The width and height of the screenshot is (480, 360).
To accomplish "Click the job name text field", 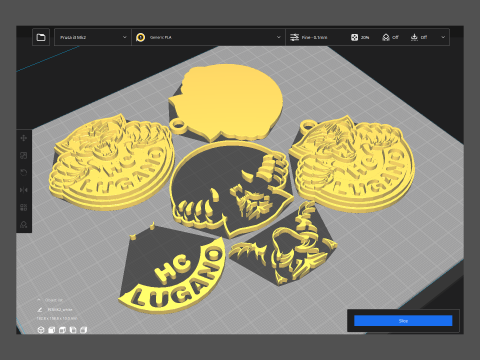I will tap(60, 310).
